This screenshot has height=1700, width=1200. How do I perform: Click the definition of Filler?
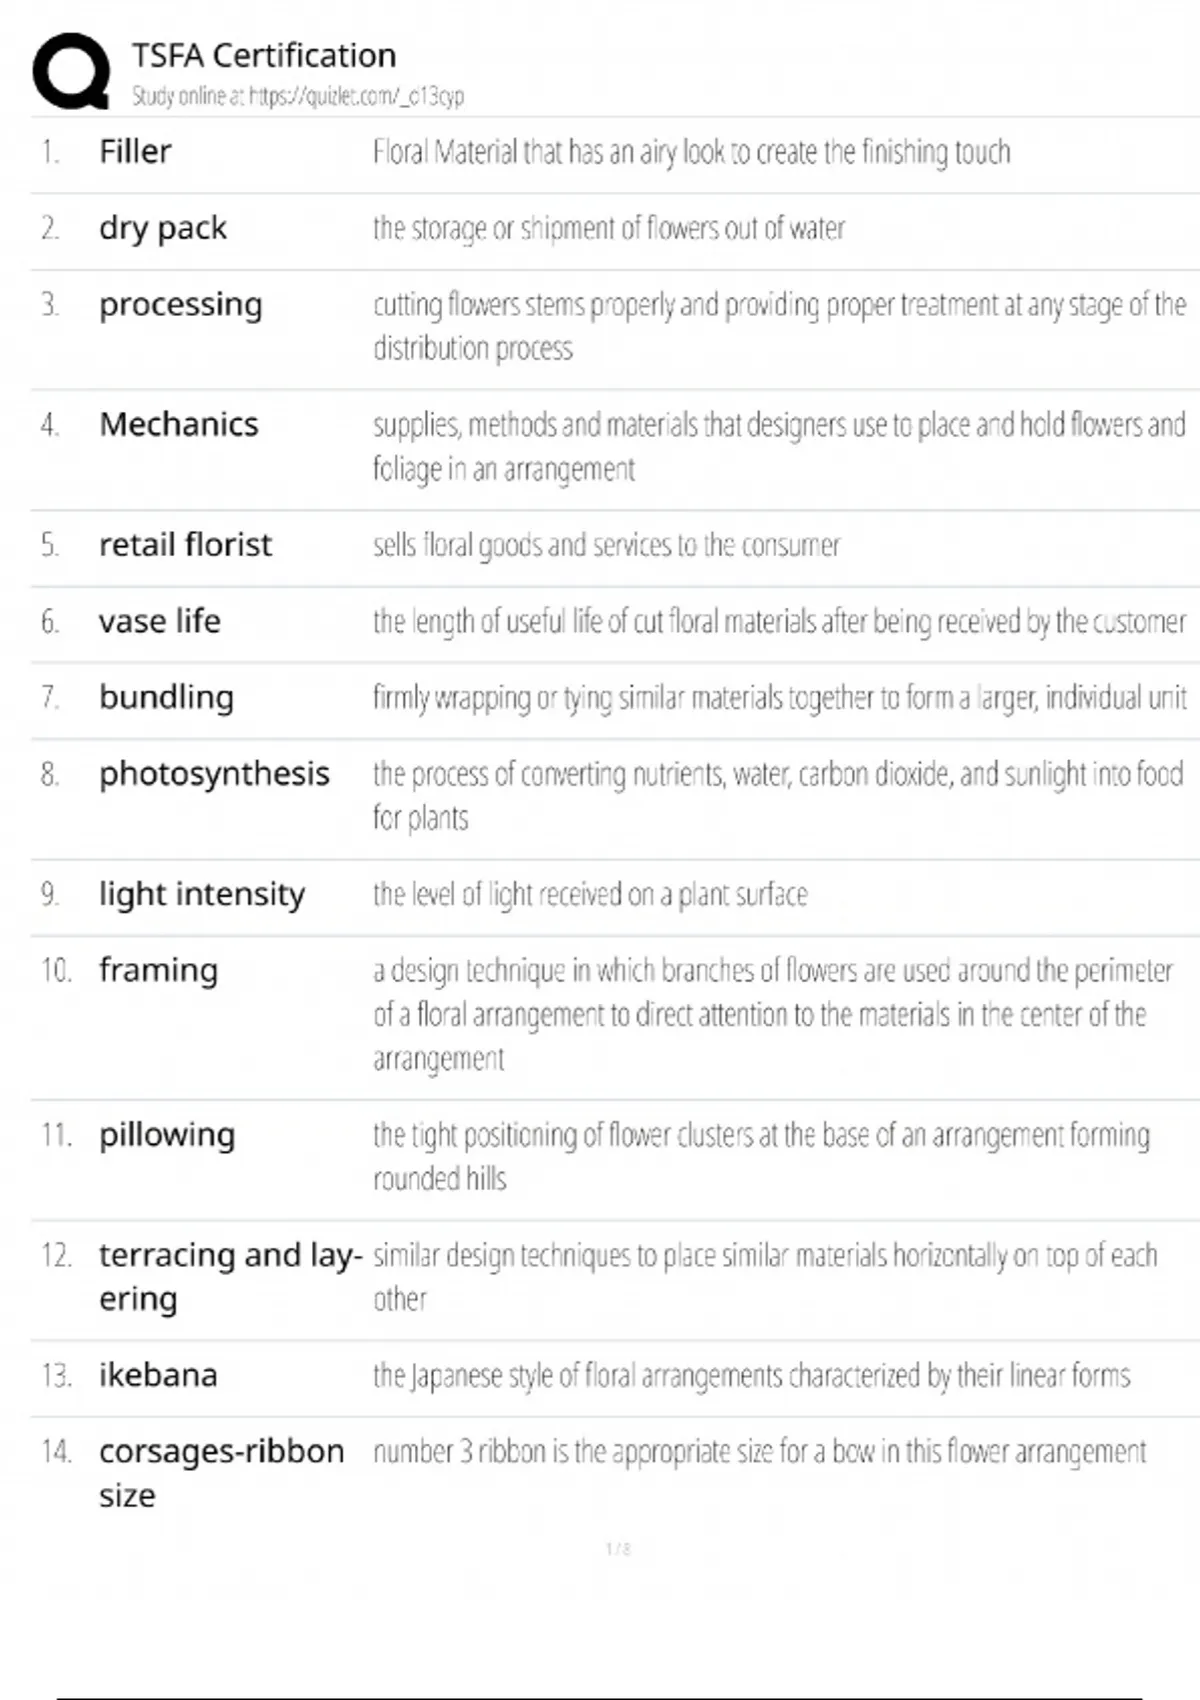[x=691, y=152]
